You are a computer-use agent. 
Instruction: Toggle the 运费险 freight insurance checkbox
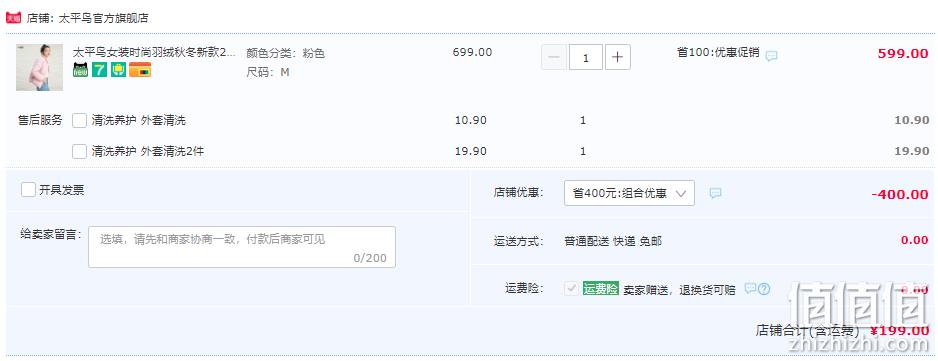pos(571,289)
